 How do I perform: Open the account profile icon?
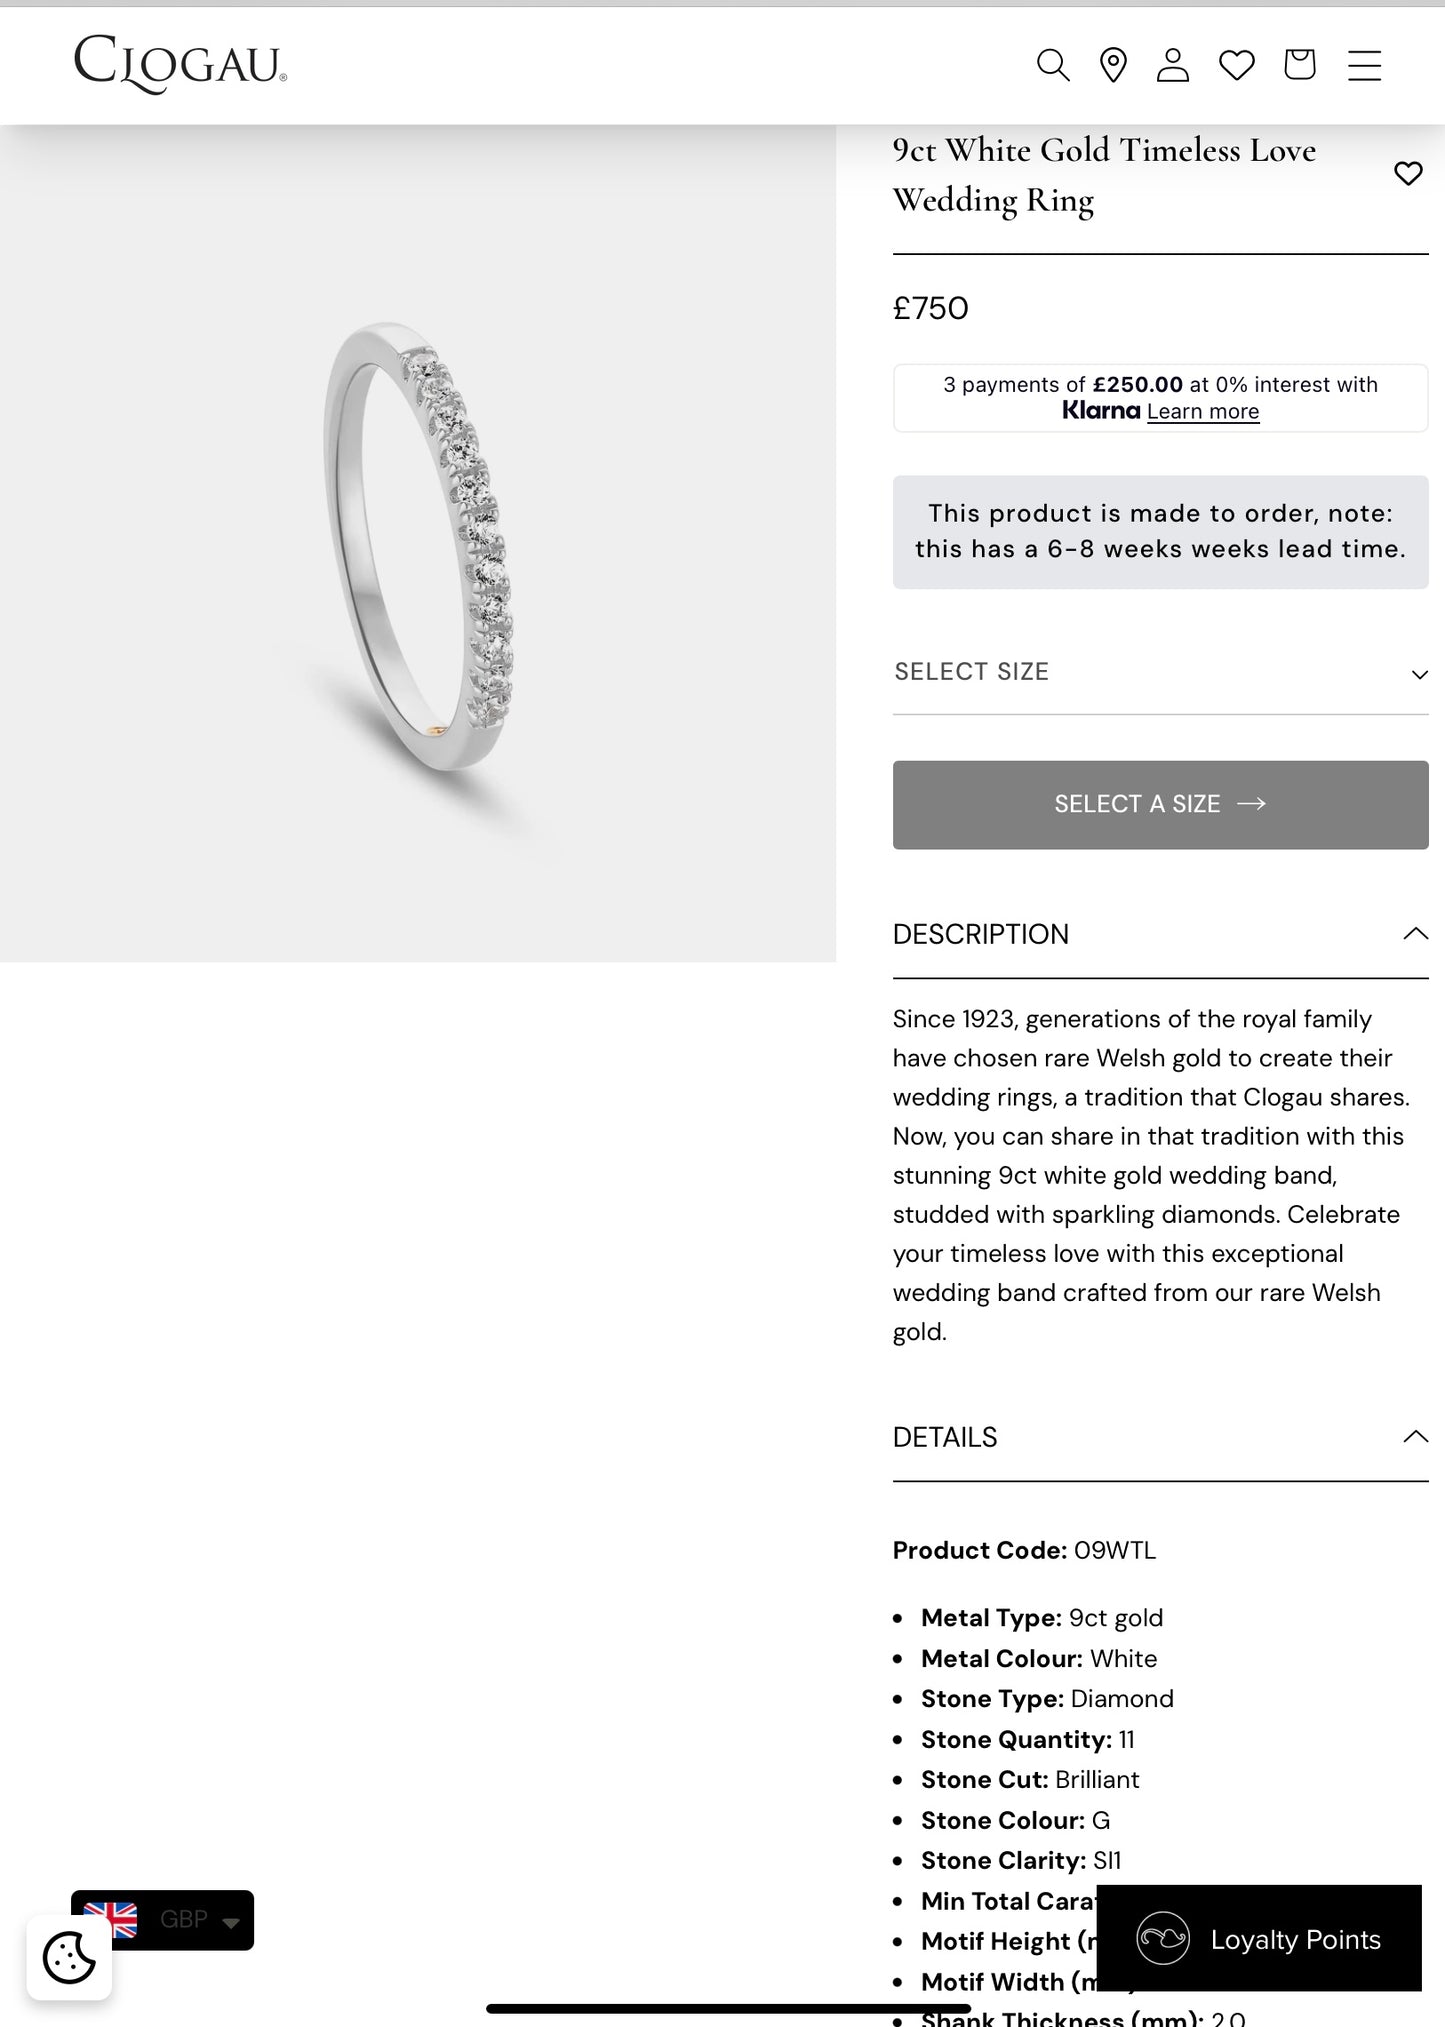(x=1173, y=65)
